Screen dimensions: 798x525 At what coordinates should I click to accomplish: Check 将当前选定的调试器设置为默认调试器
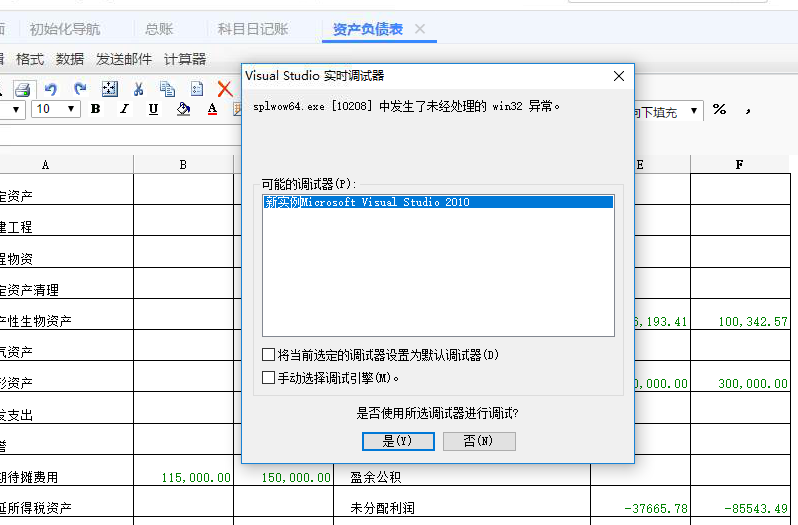(268, 354)
